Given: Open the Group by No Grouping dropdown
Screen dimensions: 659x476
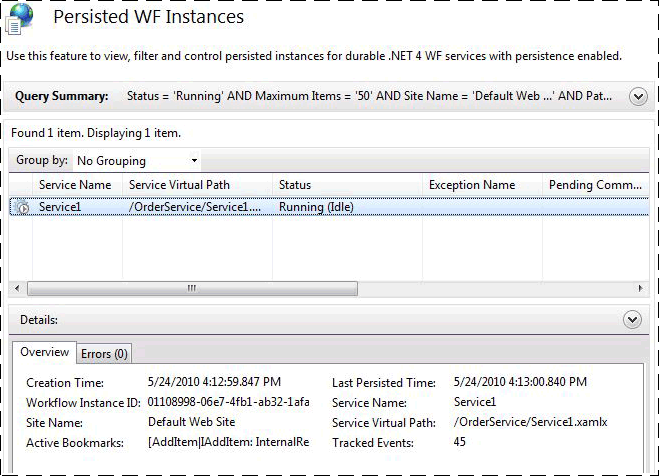Looking at the screenshot, I should (x=137, y=160).
